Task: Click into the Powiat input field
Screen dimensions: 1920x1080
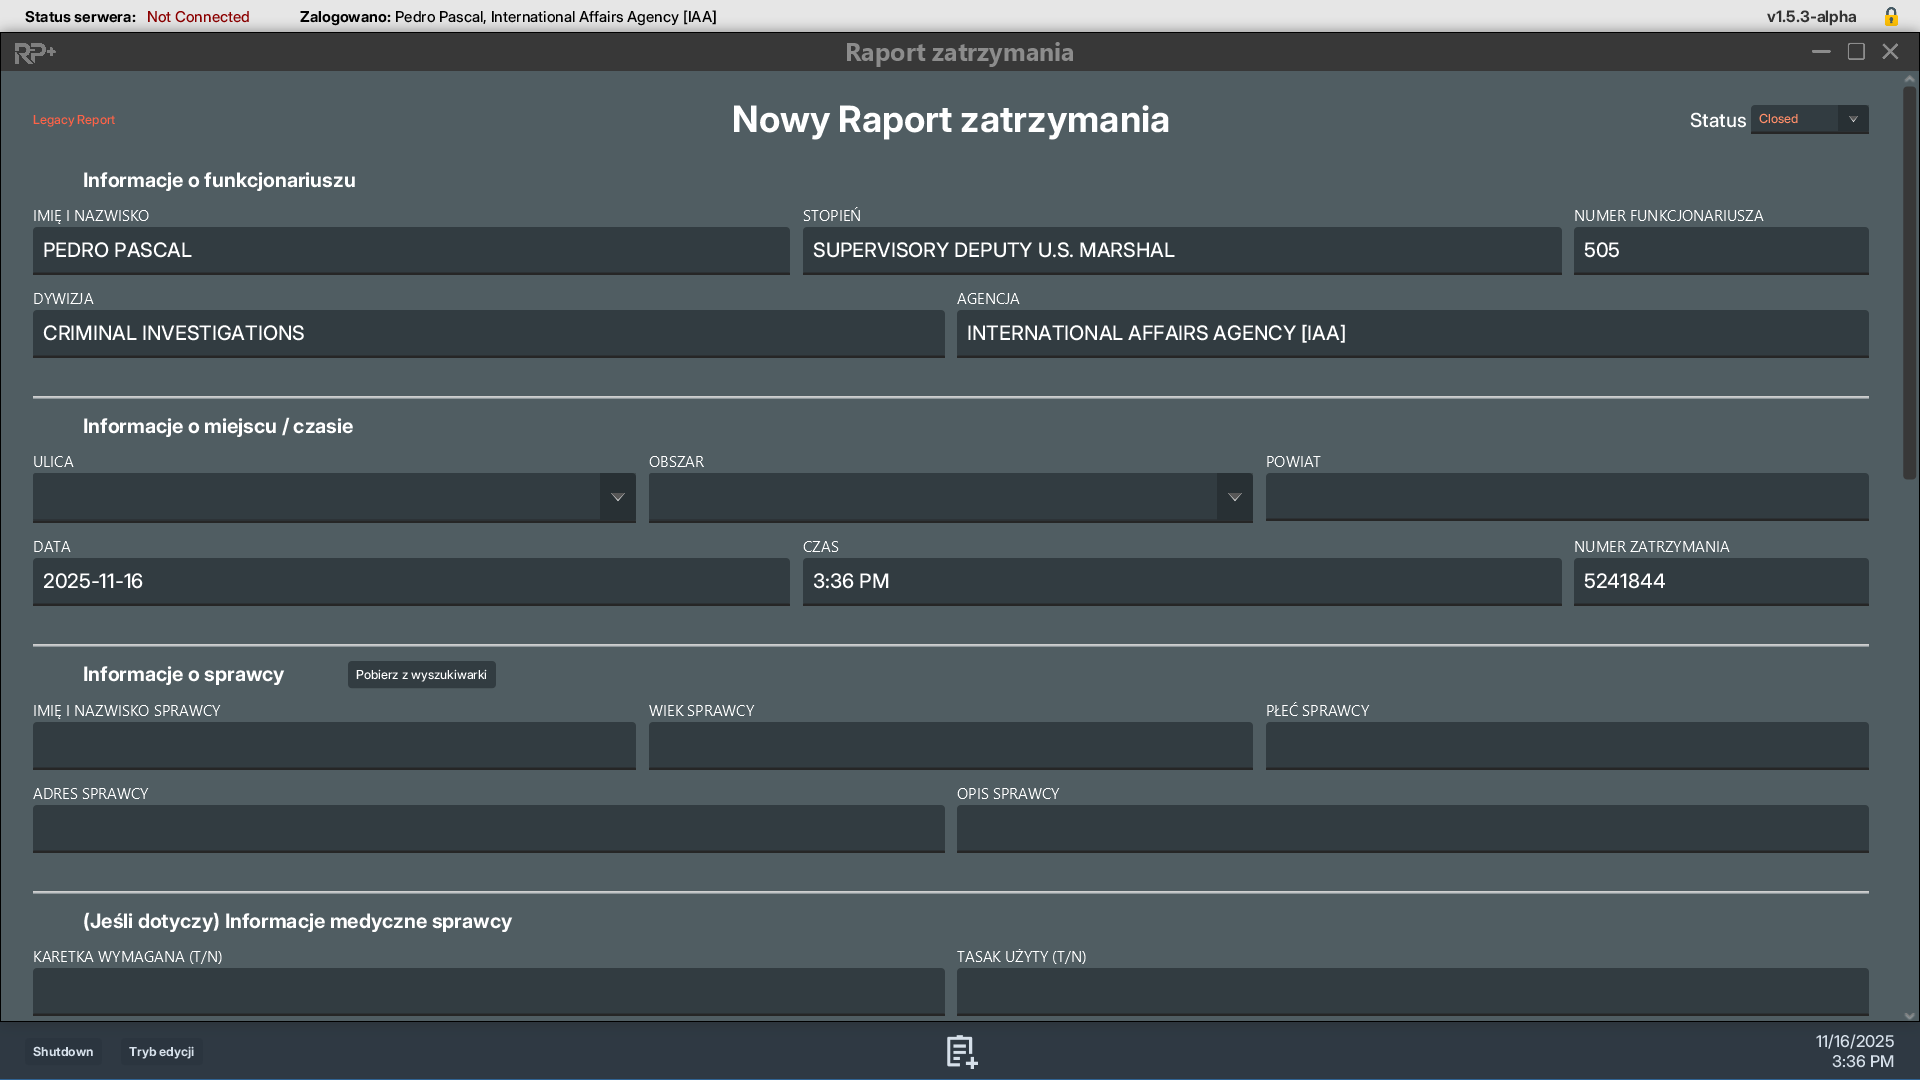Action: pos(1566,497)
